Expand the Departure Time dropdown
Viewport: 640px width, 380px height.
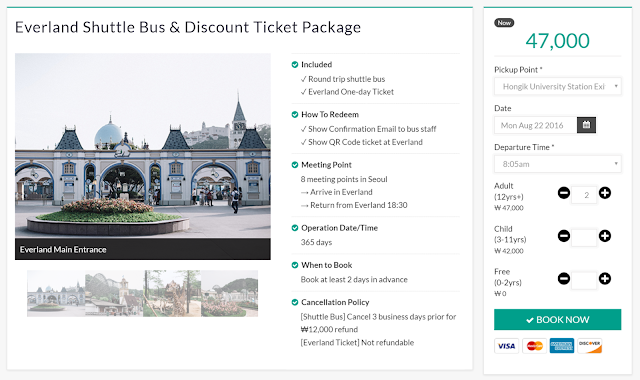[x=558, y=164]
